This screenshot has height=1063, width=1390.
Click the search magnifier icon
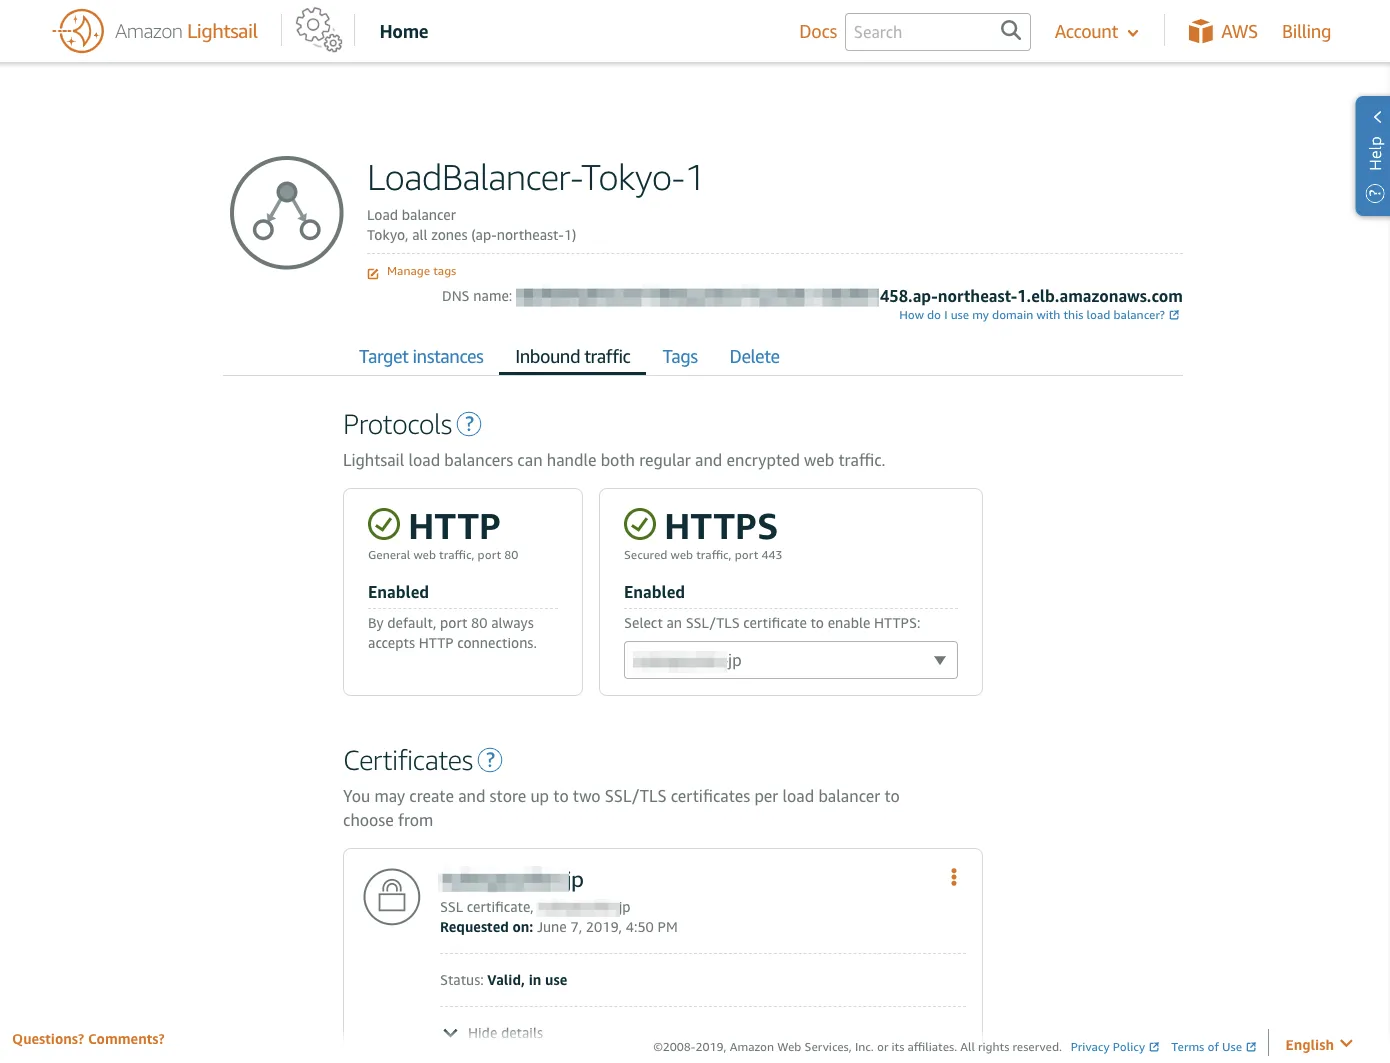point(1010,31)
